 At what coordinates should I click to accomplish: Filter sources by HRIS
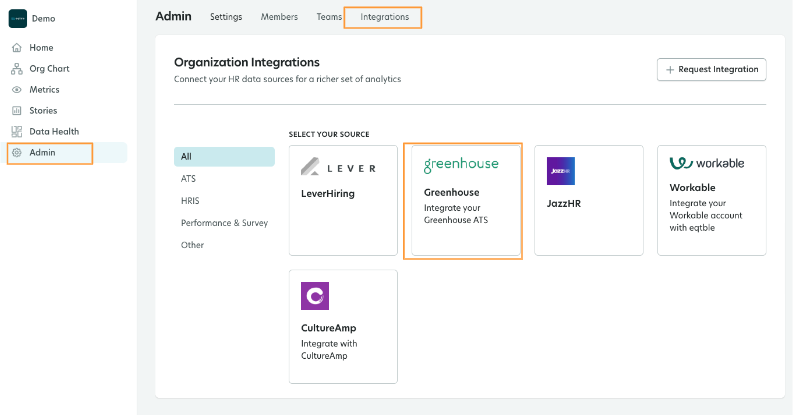(190, 201)
